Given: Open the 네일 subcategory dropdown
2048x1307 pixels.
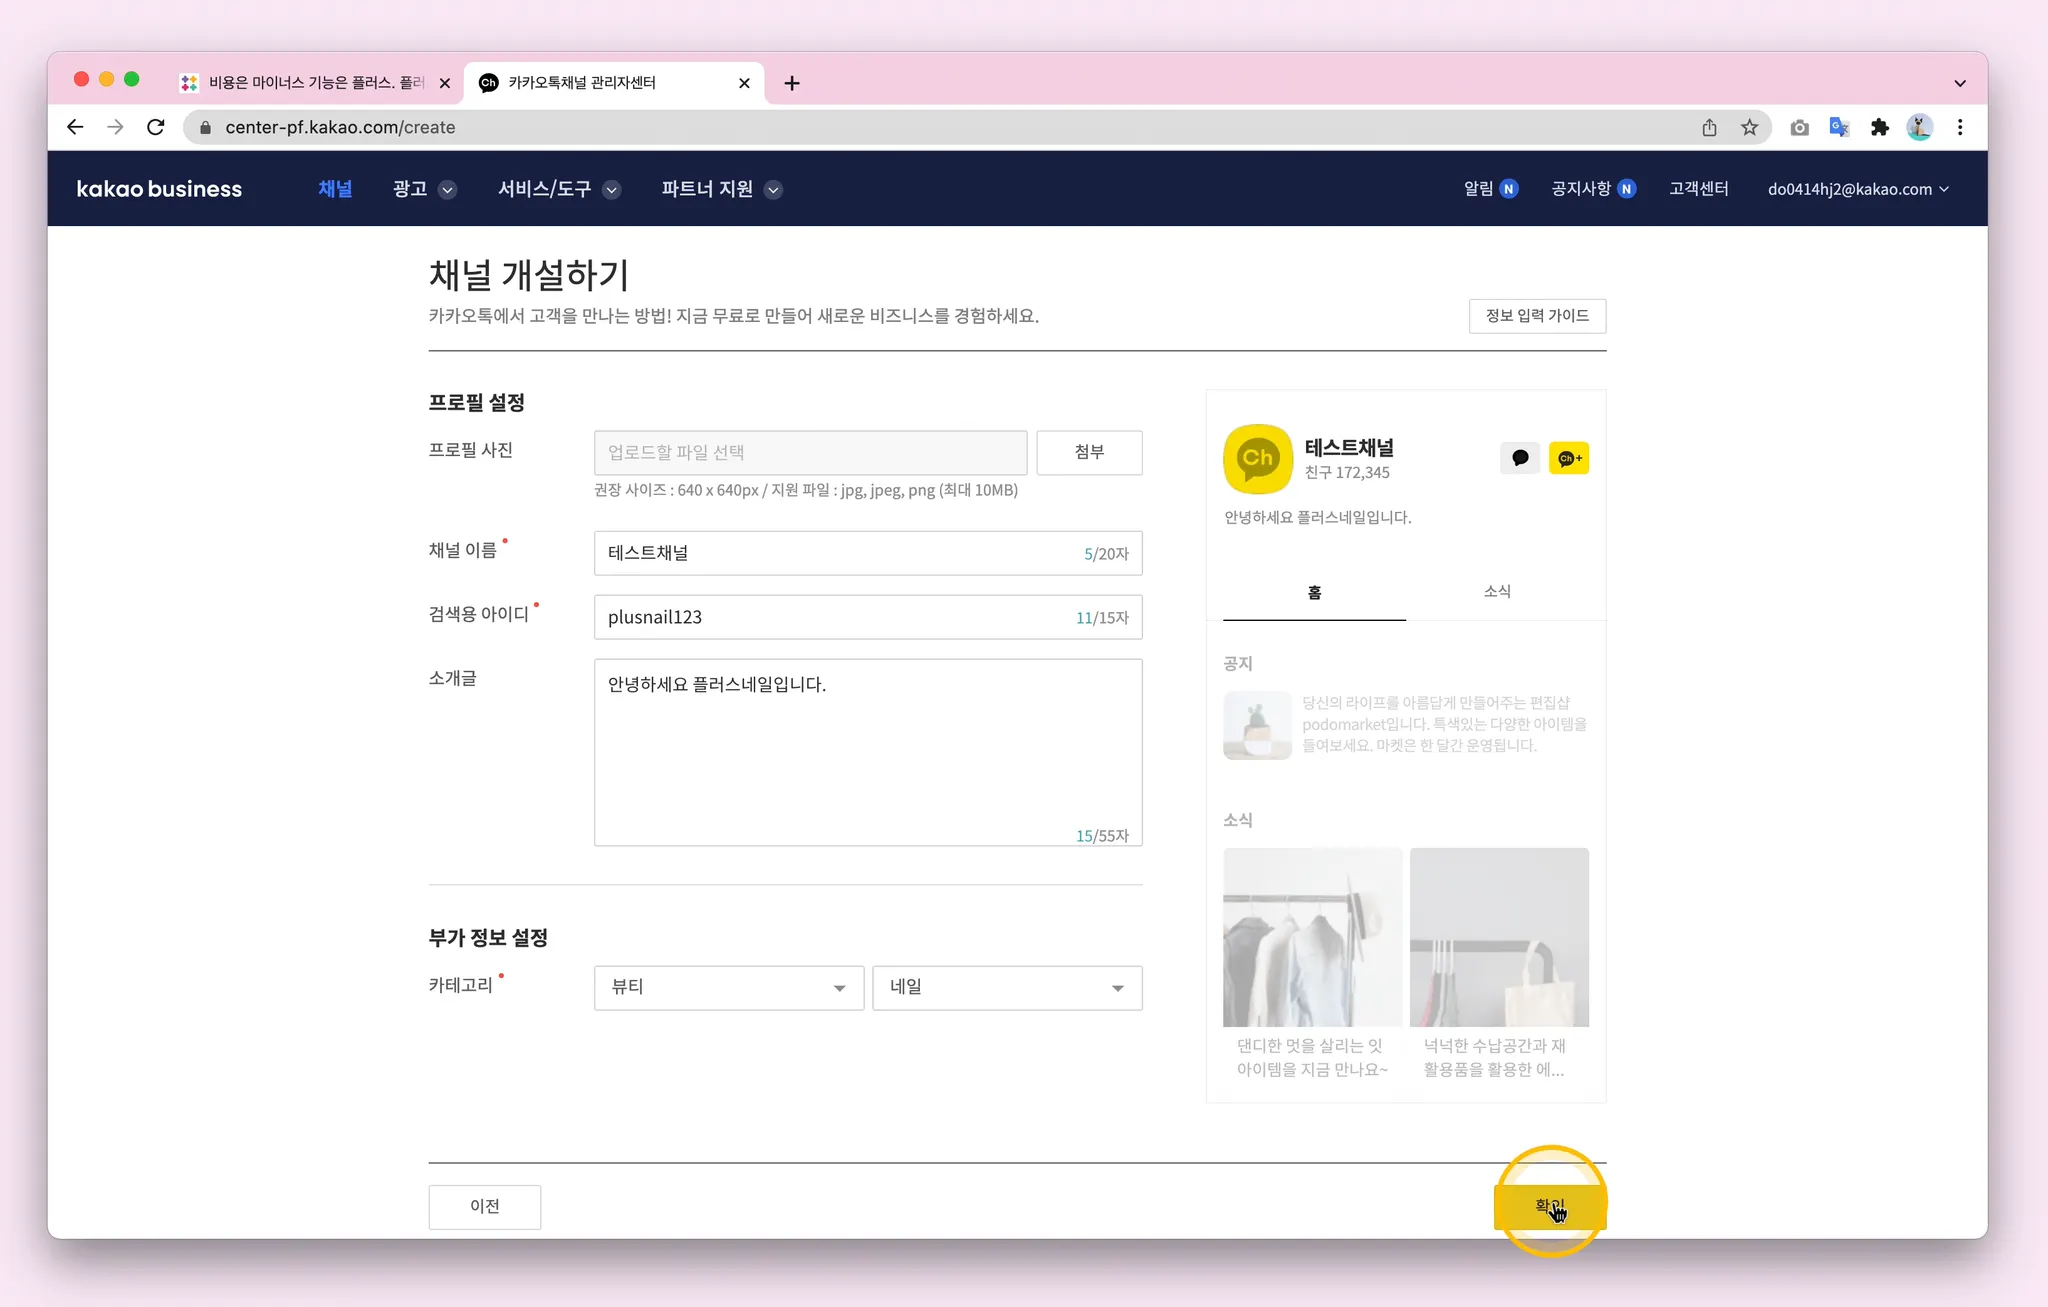Looking at the screenshot, I should pyautogui.click(x=1006, y=987).
